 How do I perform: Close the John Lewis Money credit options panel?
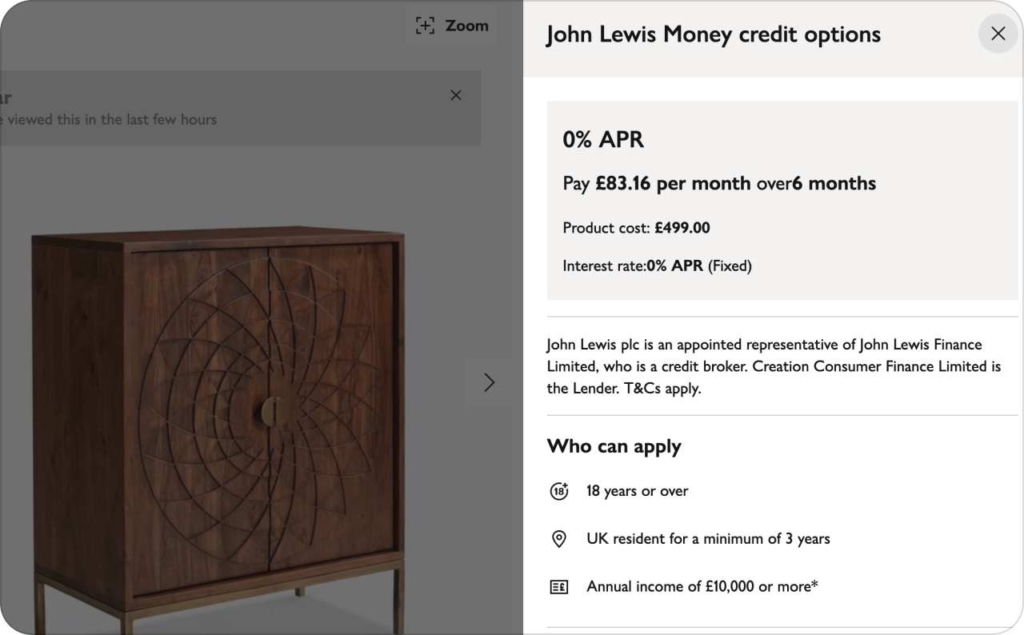[997, 33]
